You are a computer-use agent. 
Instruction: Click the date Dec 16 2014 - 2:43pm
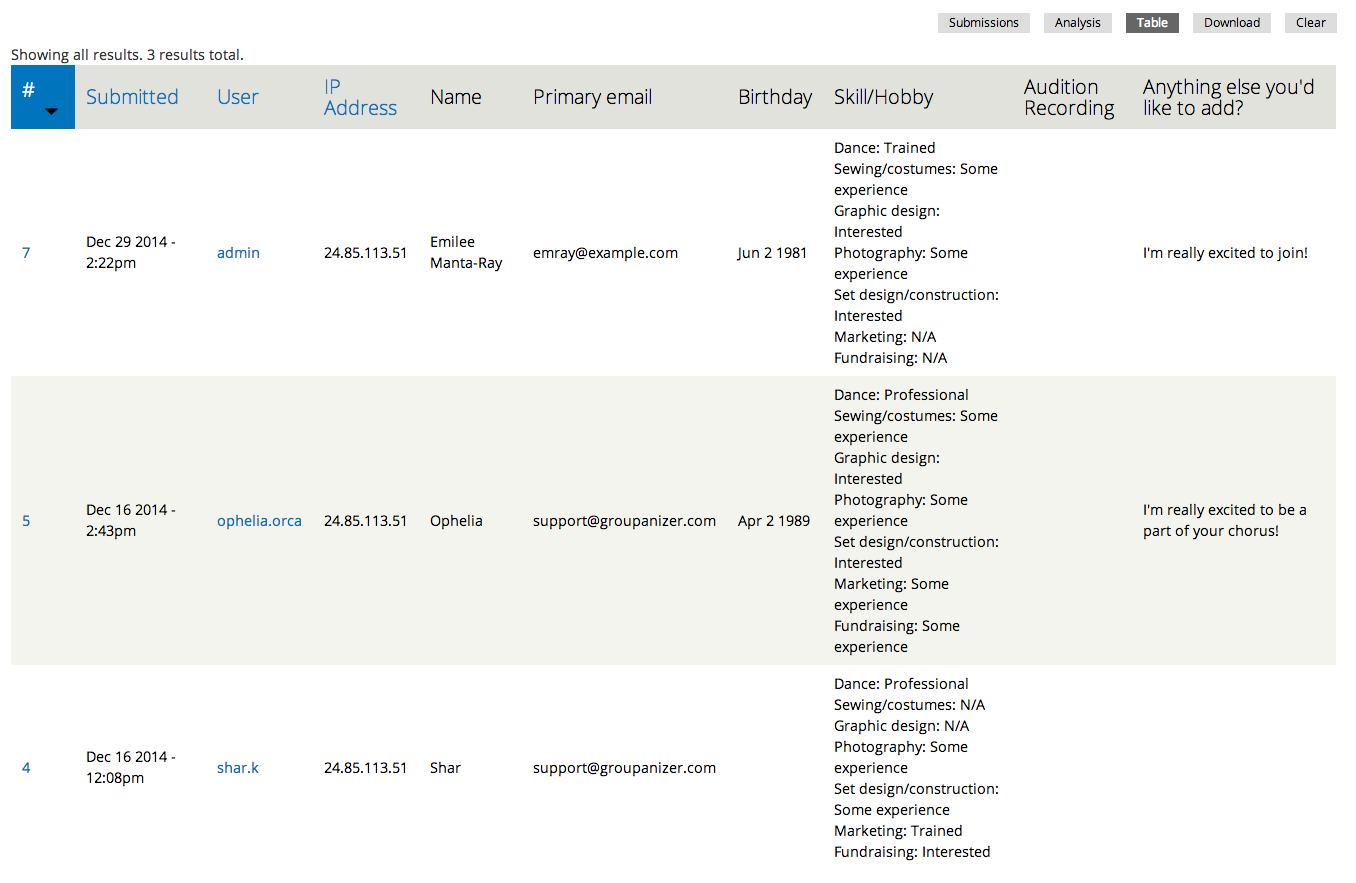(131, 521)
